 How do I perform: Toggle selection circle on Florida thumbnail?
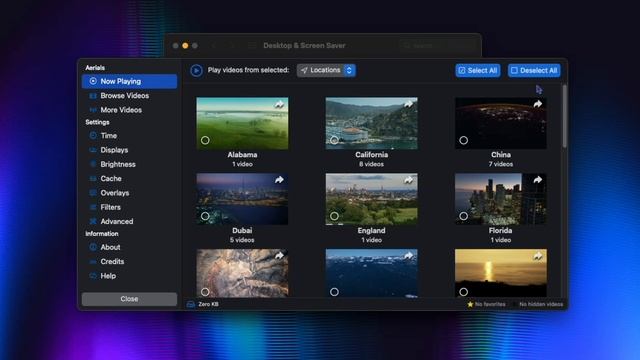pos(464,216)
